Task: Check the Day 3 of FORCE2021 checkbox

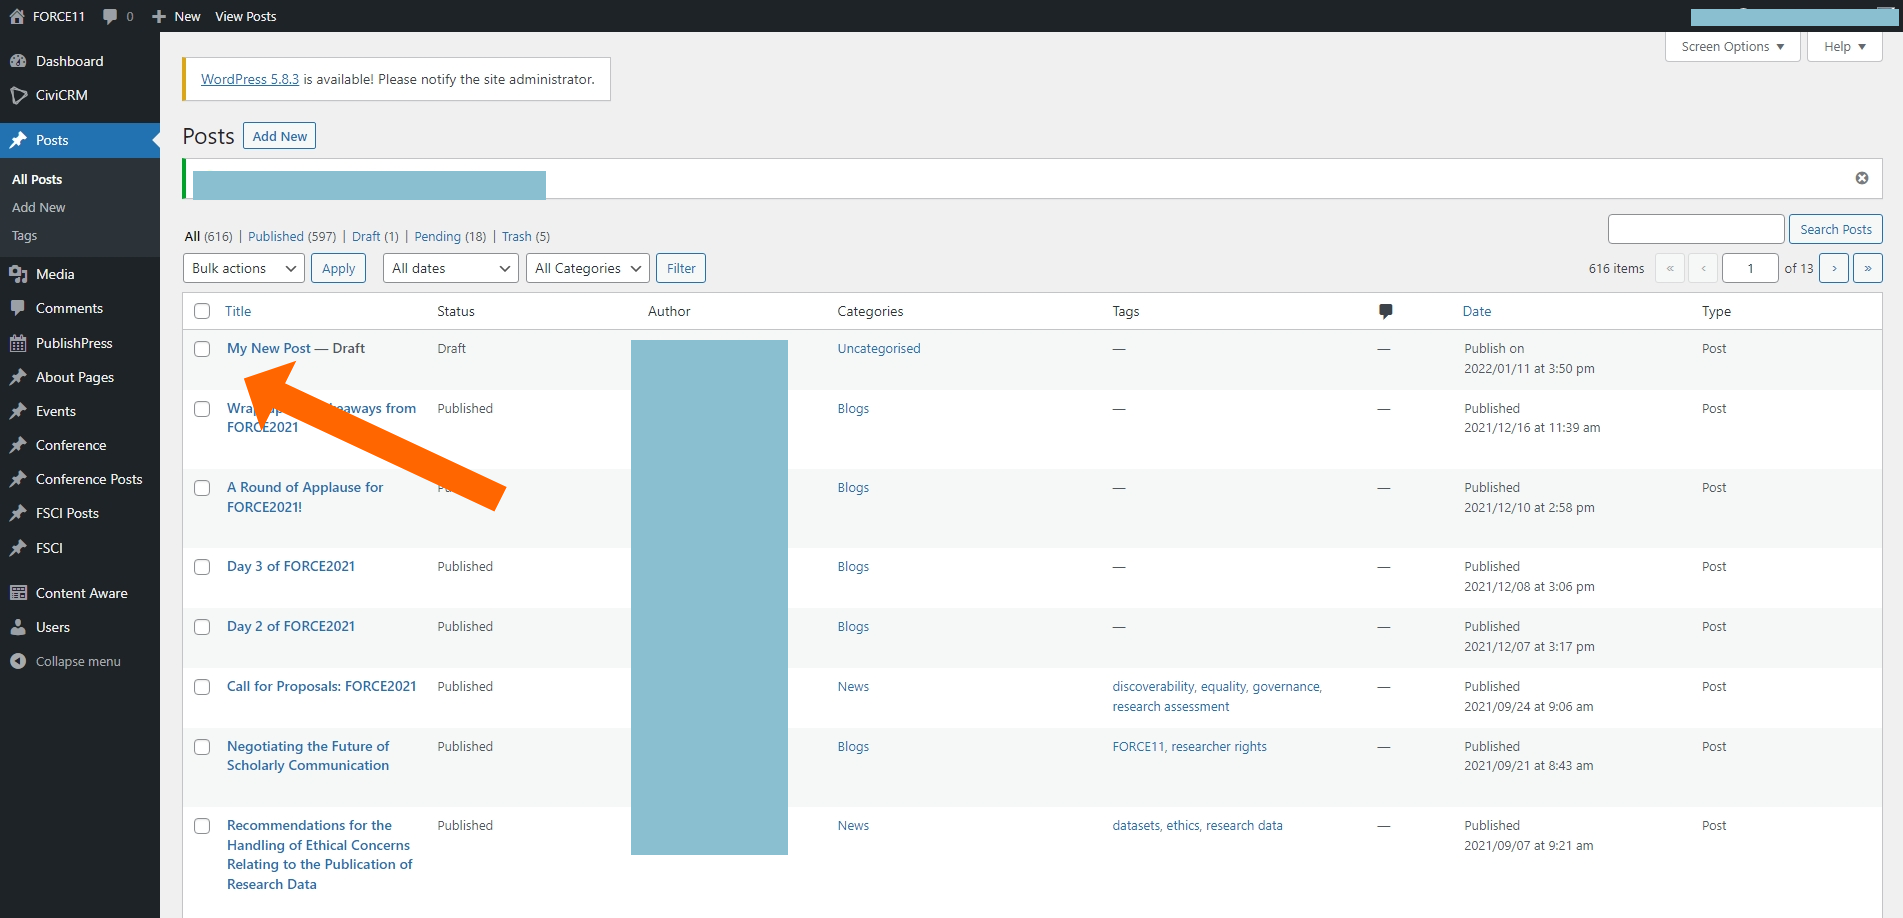Action: (x=202, y=567)
